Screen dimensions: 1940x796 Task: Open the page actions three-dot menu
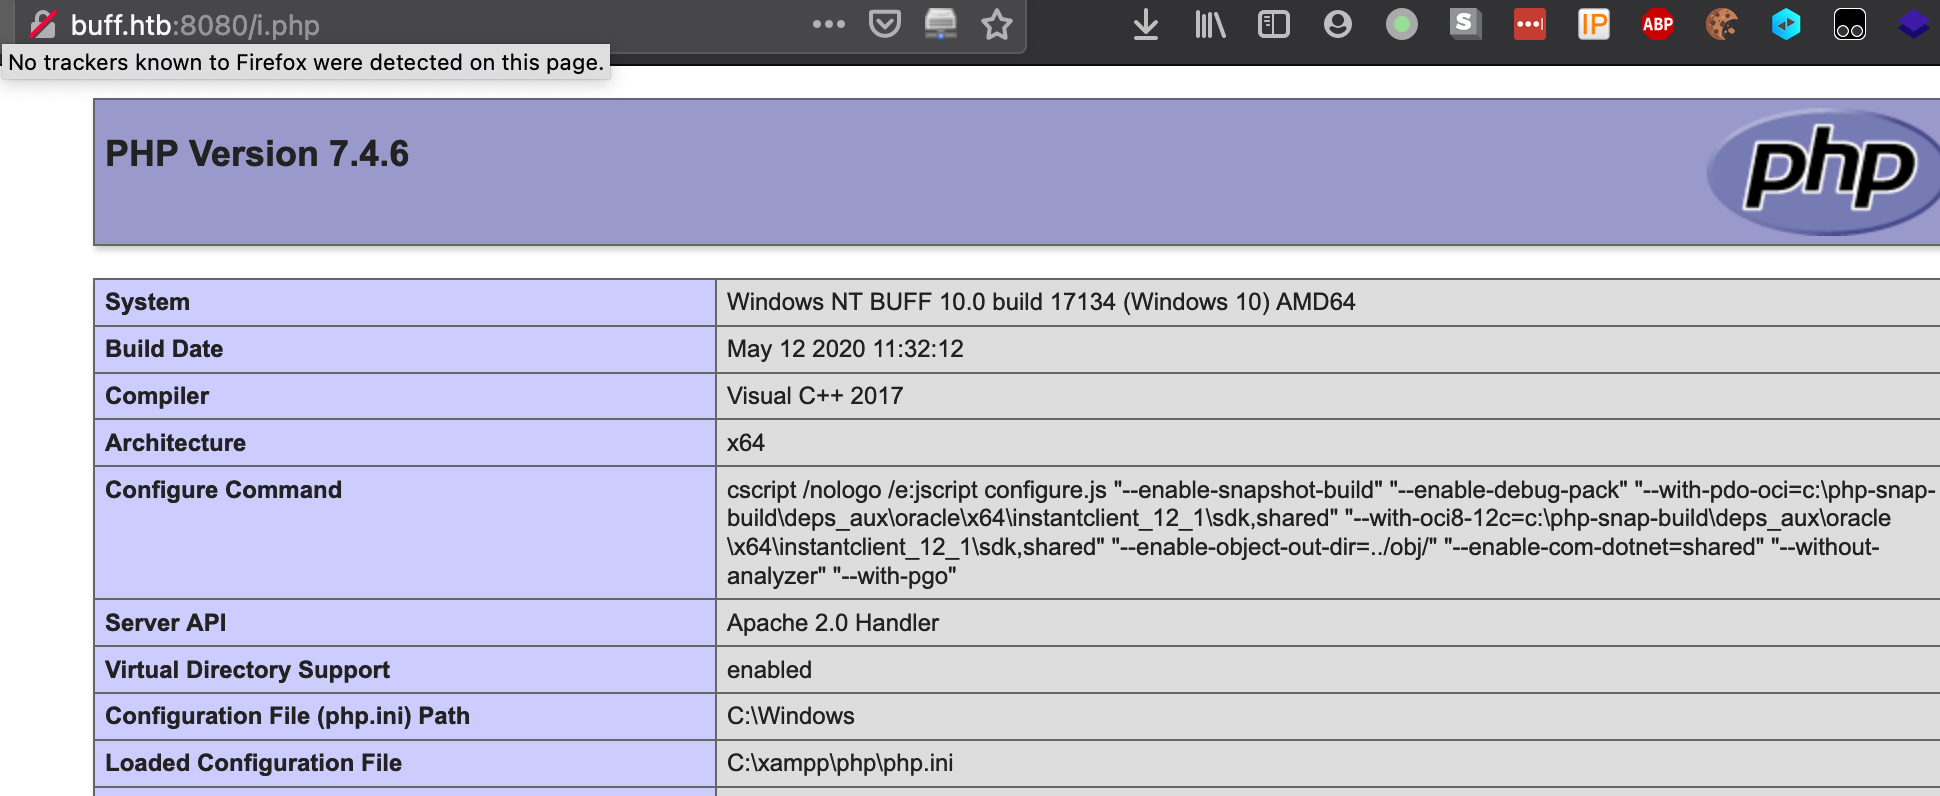828,23
